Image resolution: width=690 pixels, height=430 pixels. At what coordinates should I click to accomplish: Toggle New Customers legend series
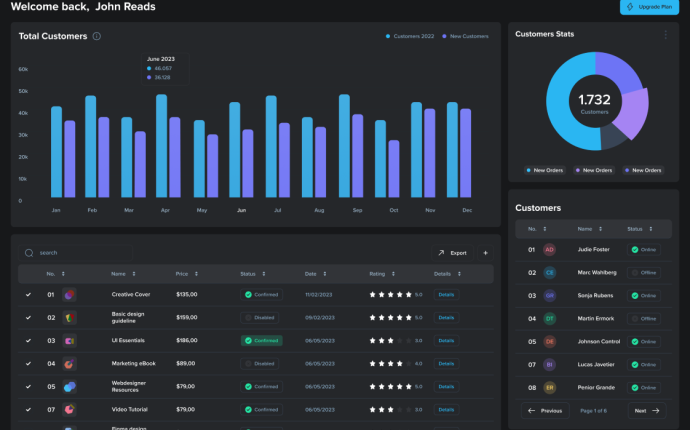pos(465,36)
